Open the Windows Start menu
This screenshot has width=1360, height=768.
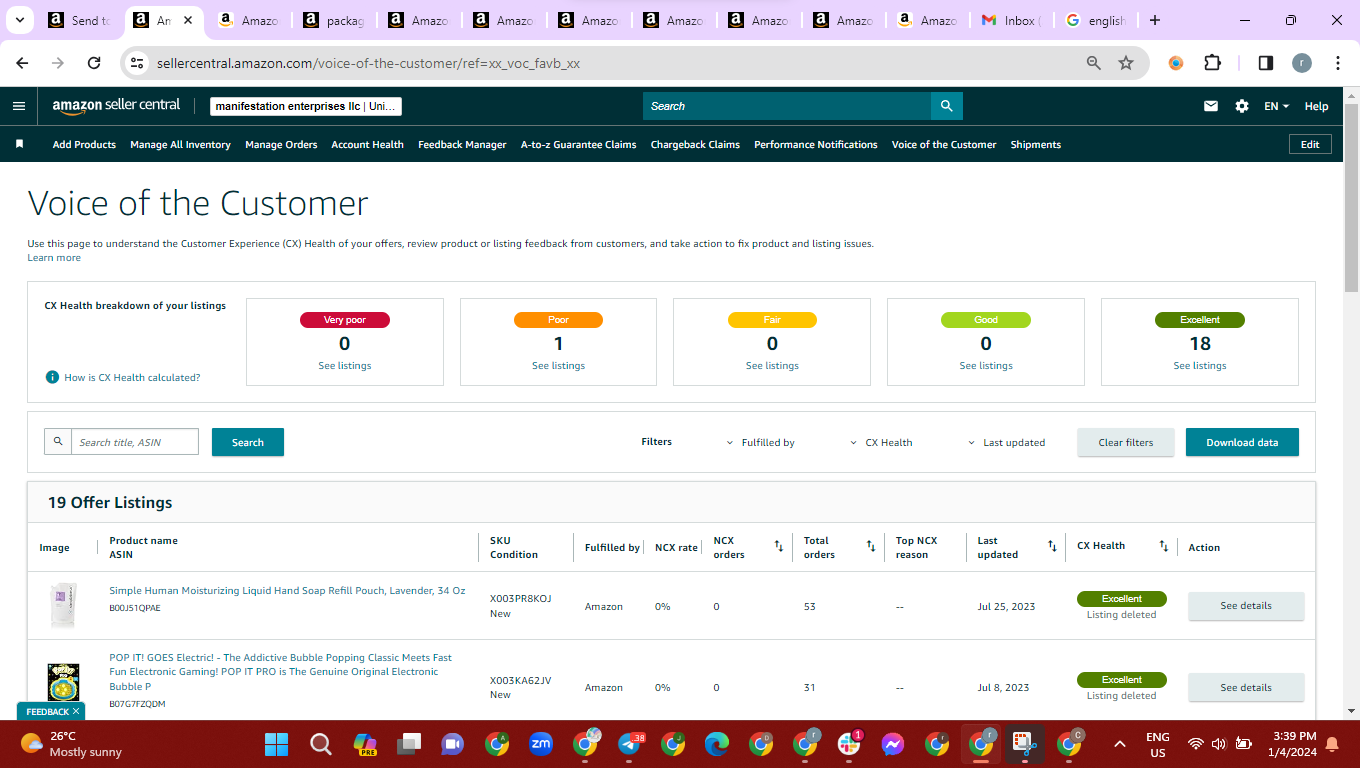point(276,744)
